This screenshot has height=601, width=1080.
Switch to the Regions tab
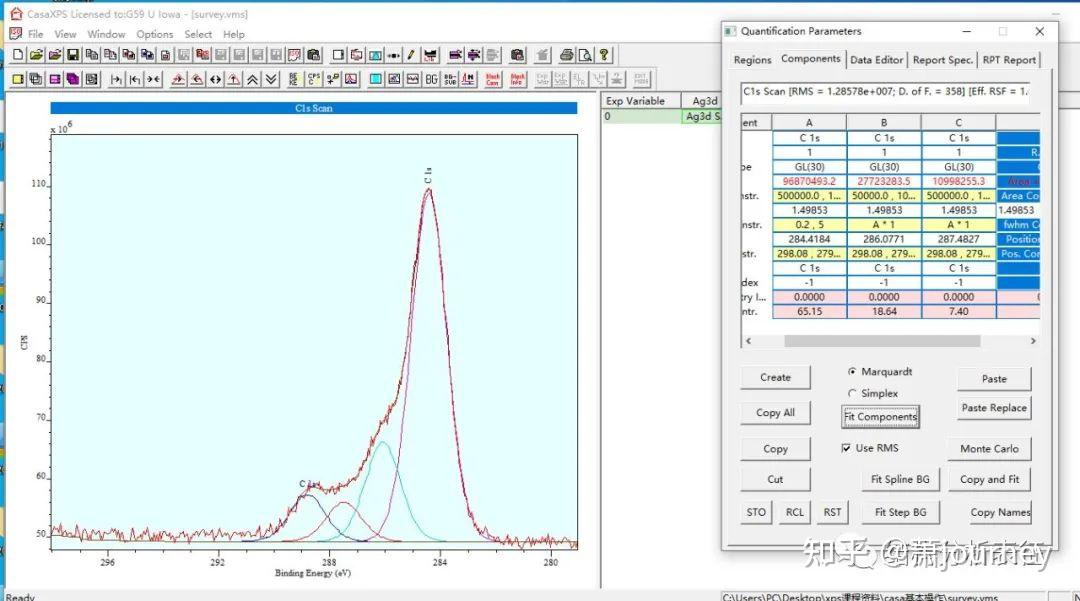pos(752,60)
